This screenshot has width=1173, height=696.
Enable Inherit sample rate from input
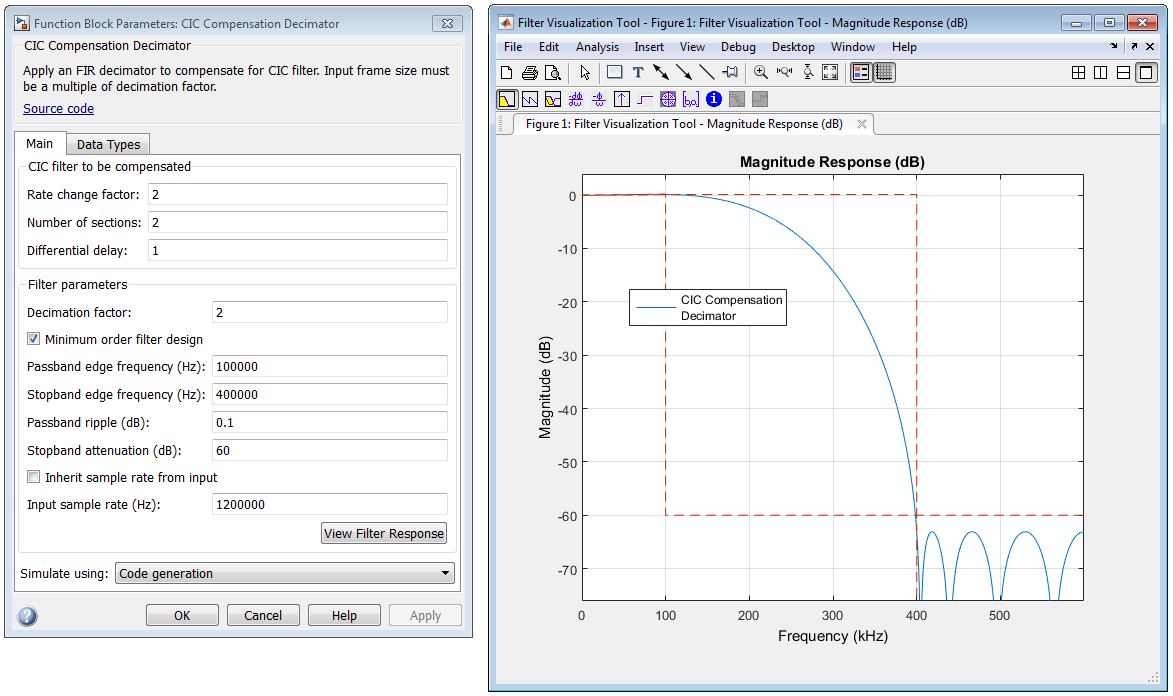point(34,477)
